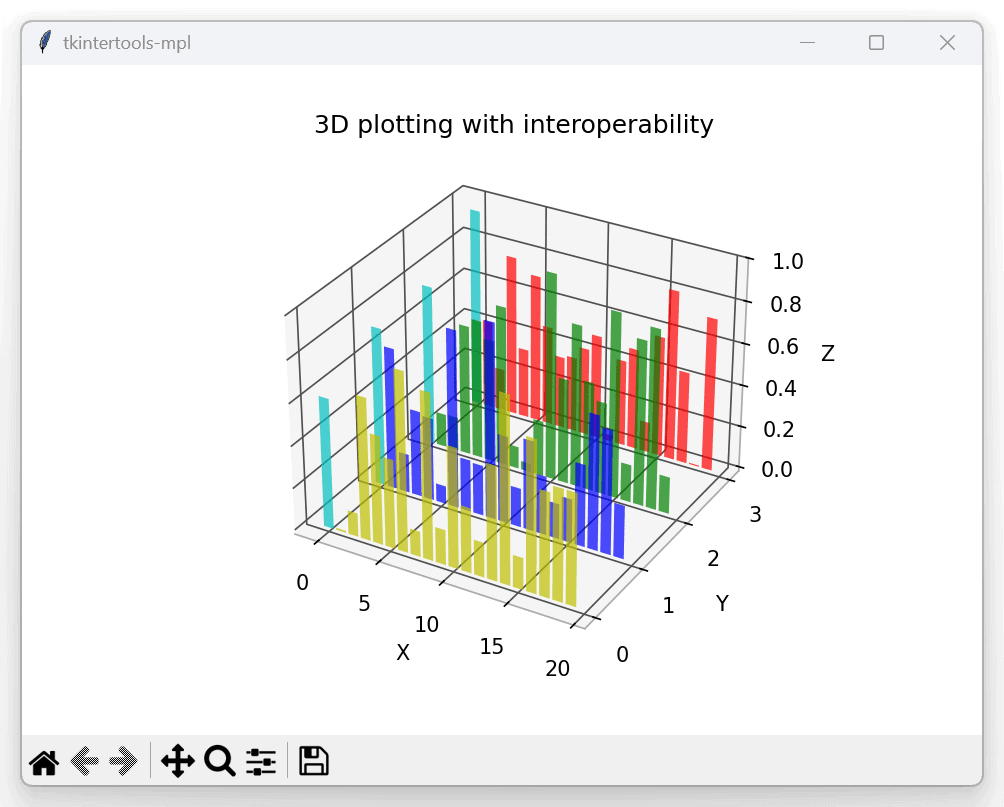Screen dimensions: 1004x807
Task: Activate the Pan axes tool
Action: coord(177,762)
